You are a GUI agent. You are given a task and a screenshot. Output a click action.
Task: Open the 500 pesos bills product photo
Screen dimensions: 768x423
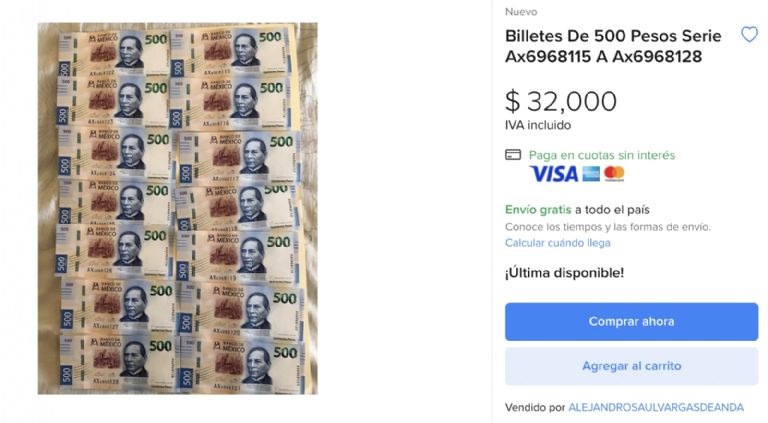coord(178,209)
